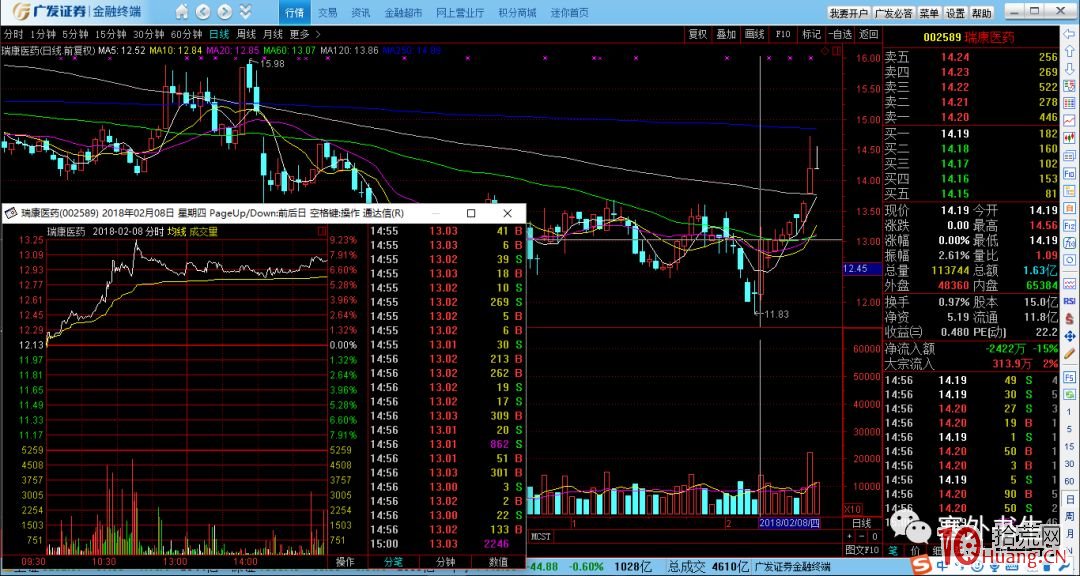The height and width of the screenshot is (576, 1080).
Task: Click the F10 sidebar icon
Action: coord(1070,174)
